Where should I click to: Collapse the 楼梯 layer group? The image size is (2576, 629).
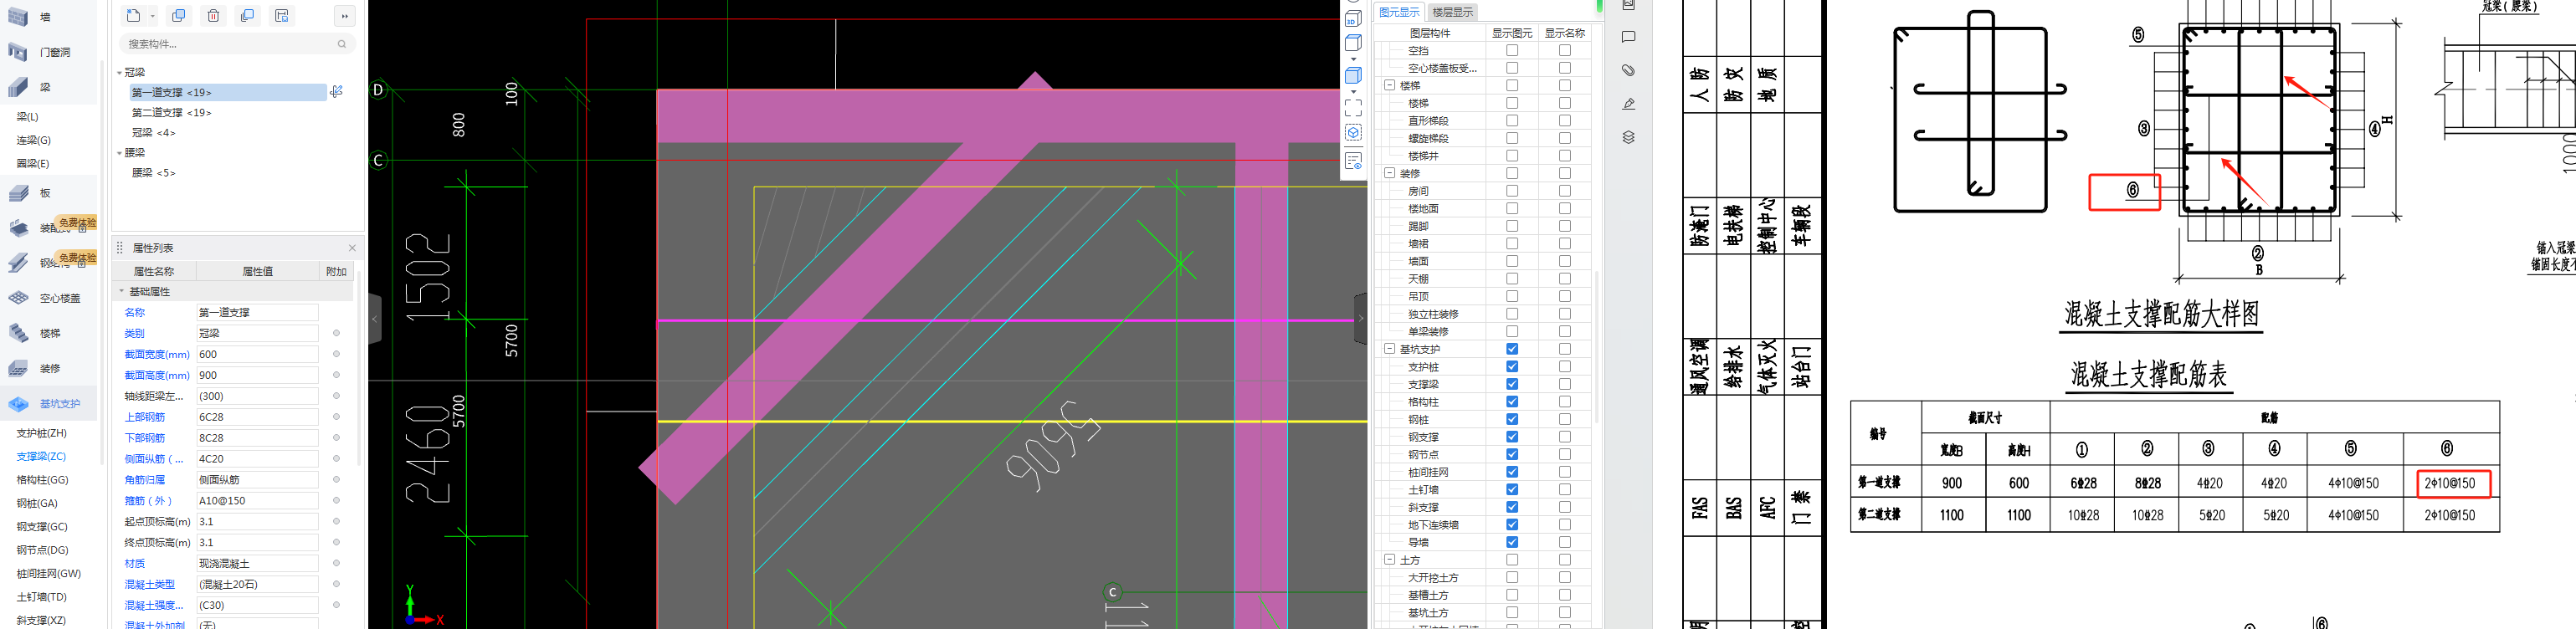(1389, 85)
